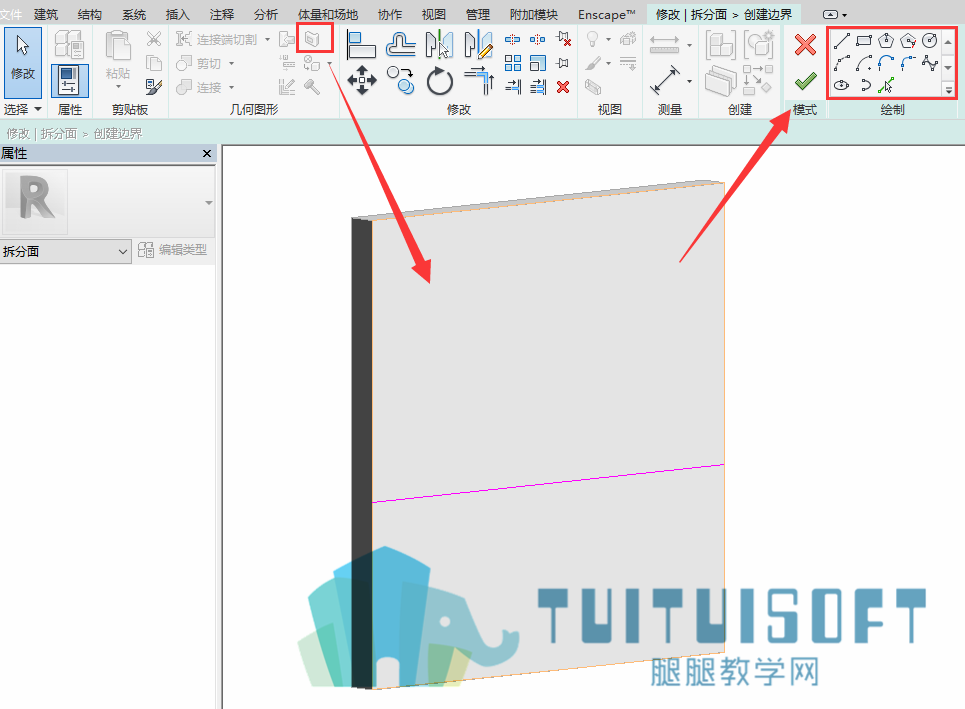Open the 选择 dropdown
Viewport: 965px width, 709px height.
pyautogui.click(x=23, y=110)
